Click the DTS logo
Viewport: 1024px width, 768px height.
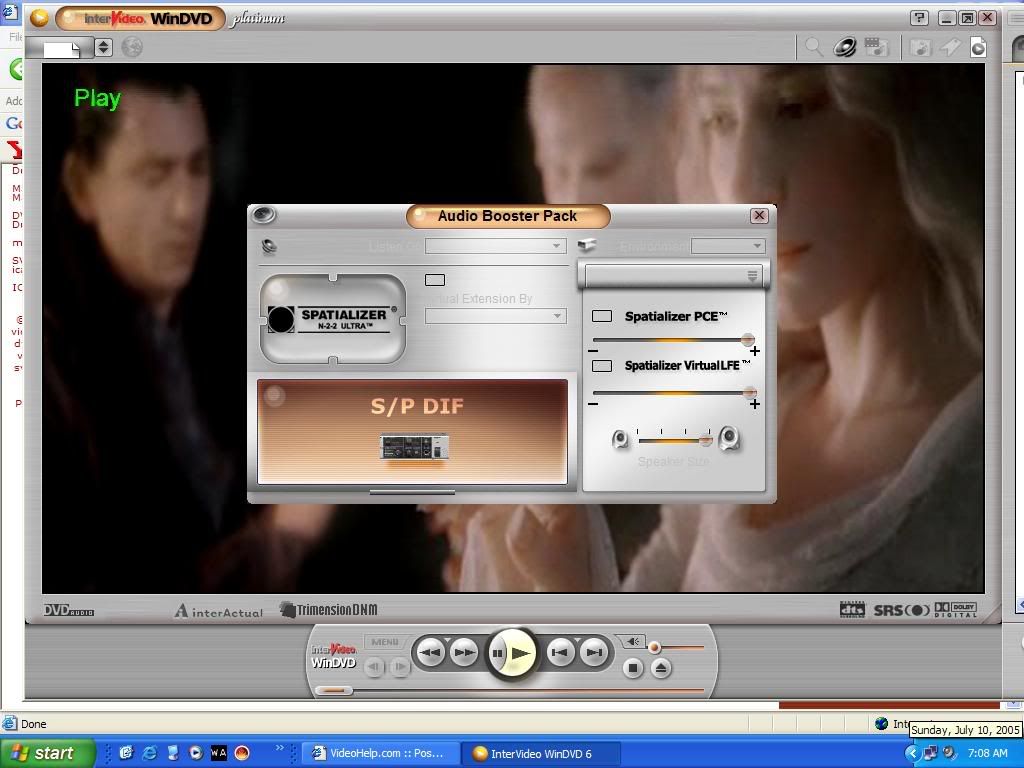(852, 610)
